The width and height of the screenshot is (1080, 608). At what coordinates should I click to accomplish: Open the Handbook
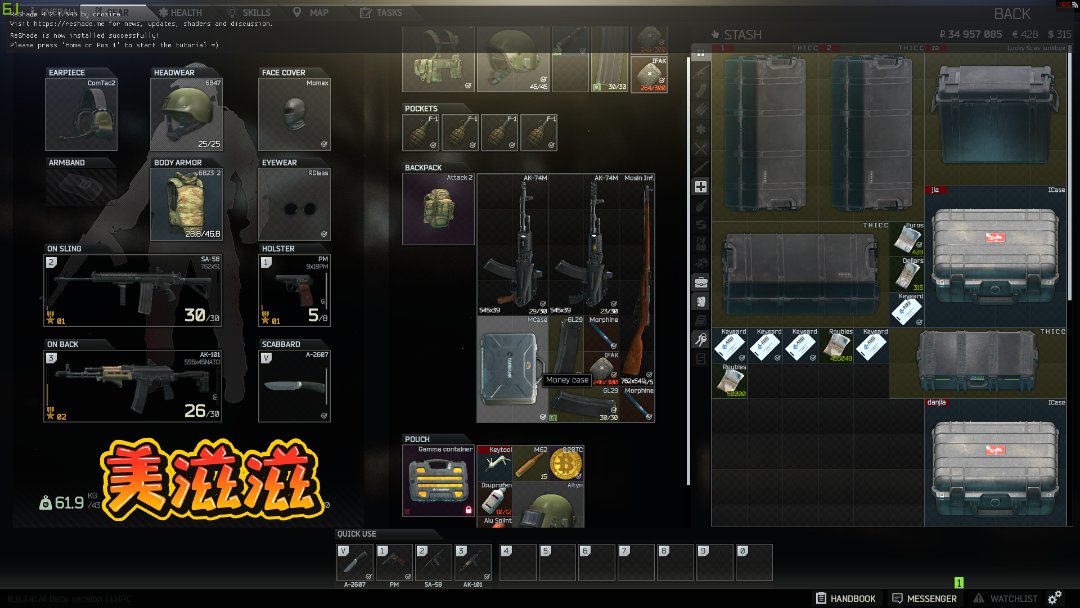click(x=846, y=598)
